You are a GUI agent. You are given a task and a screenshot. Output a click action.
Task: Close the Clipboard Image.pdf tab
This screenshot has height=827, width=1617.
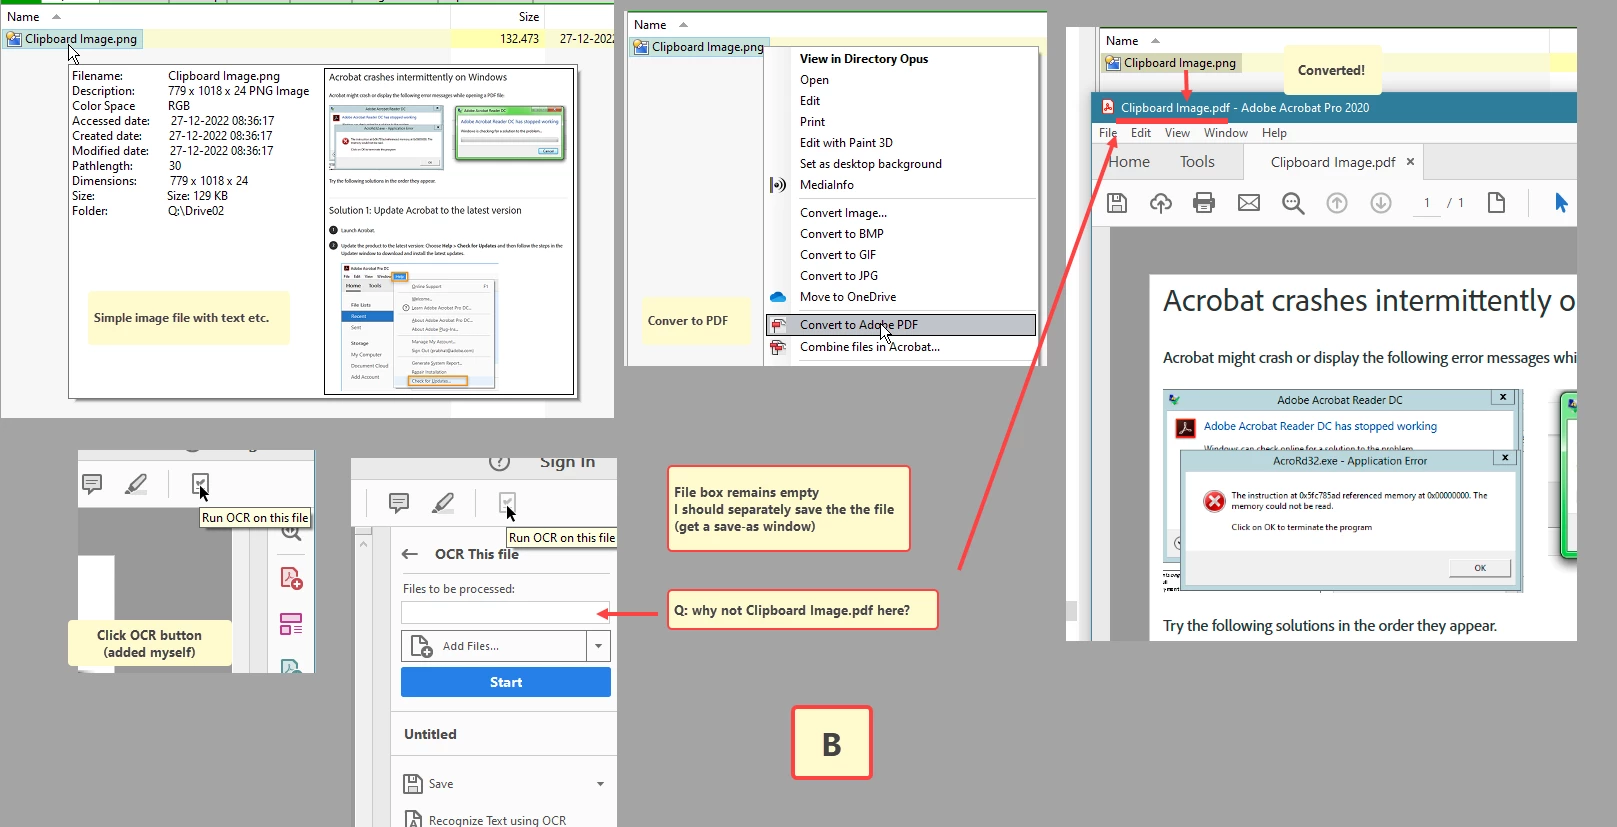pos(1410,161)
